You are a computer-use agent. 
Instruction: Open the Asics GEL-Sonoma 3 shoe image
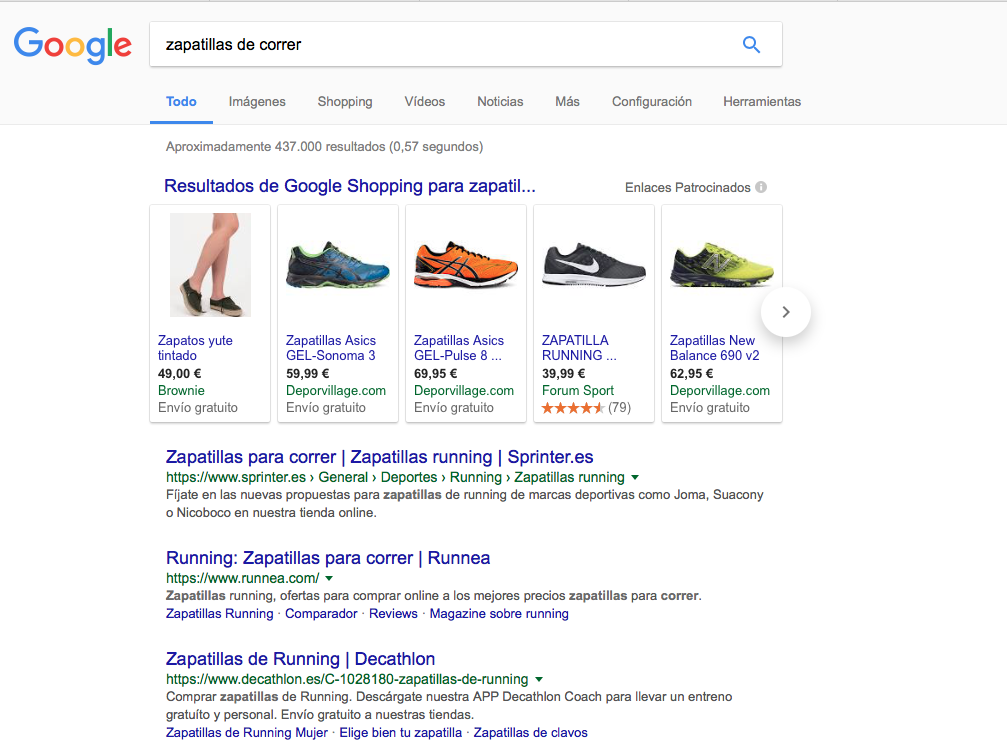(x=337, y=265)
